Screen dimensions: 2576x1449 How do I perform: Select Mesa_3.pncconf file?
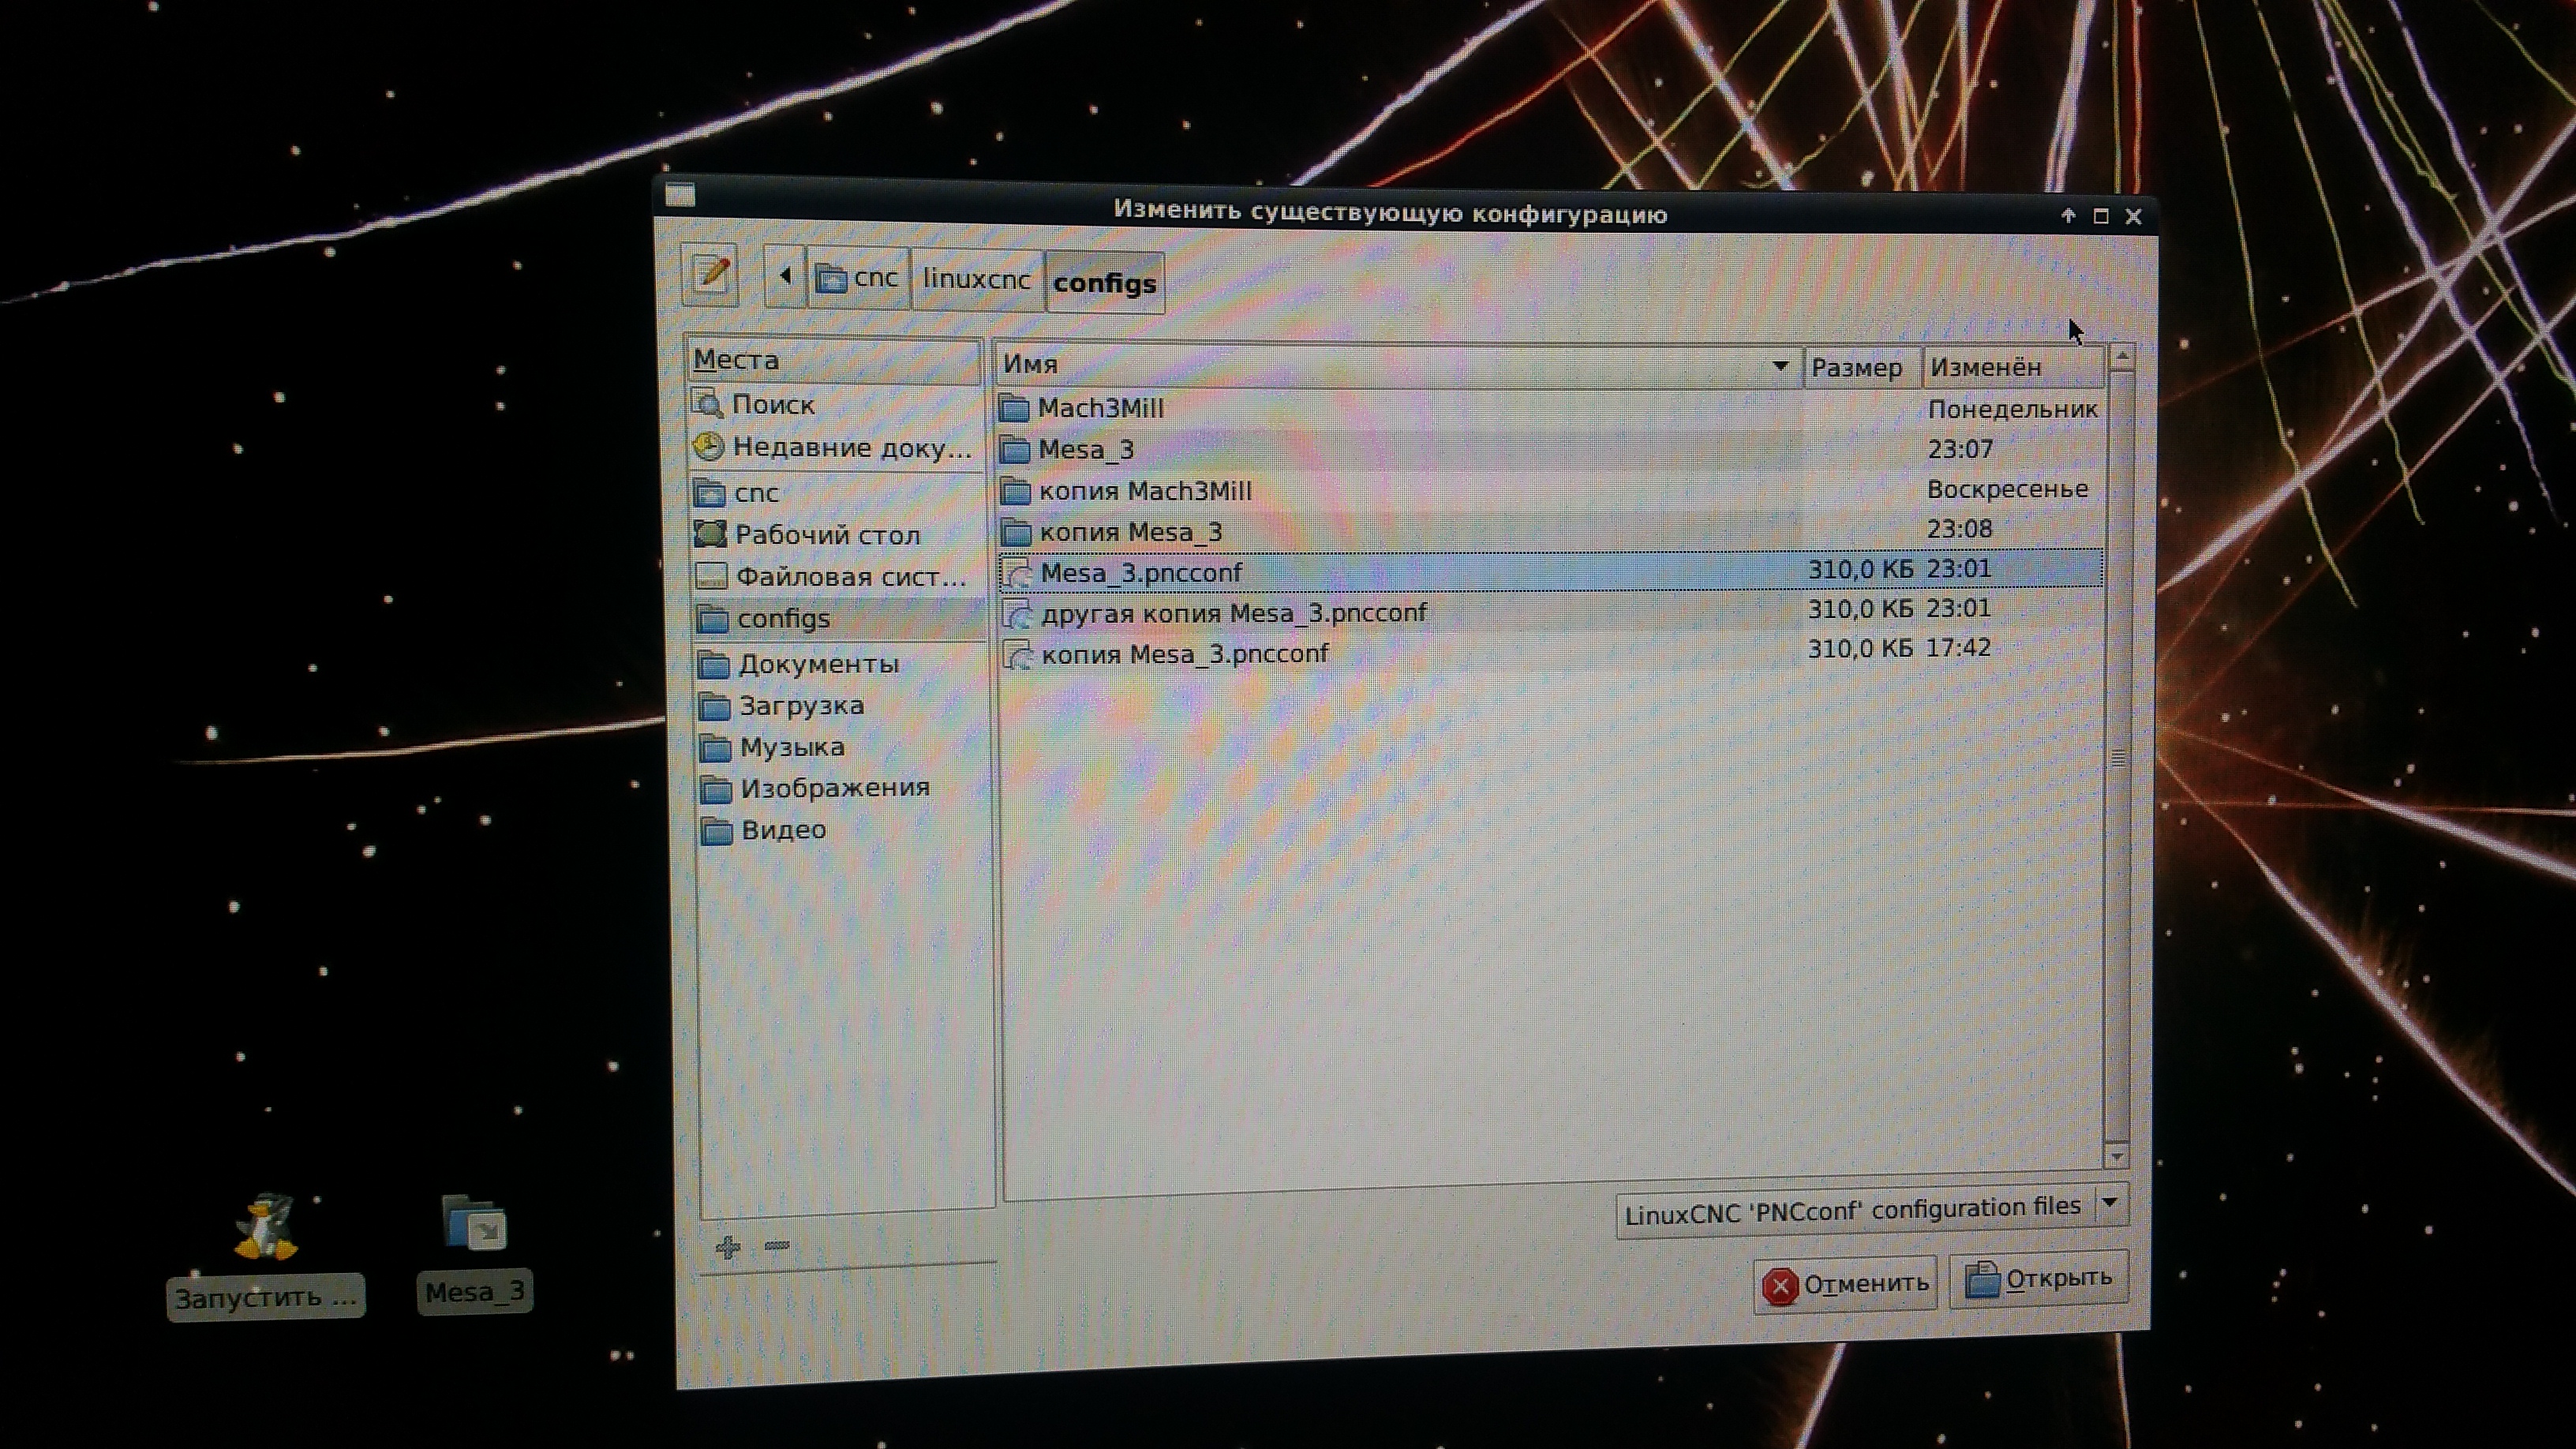tap(1141, 573)
